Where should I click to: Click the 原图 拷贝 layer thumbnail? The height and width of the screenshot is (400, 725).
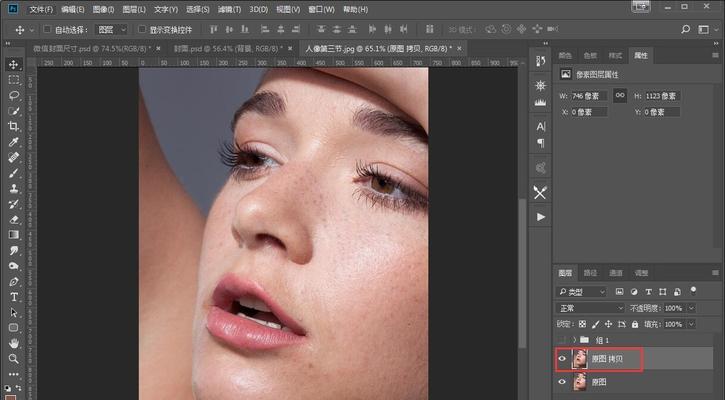(x=579, y=359)
